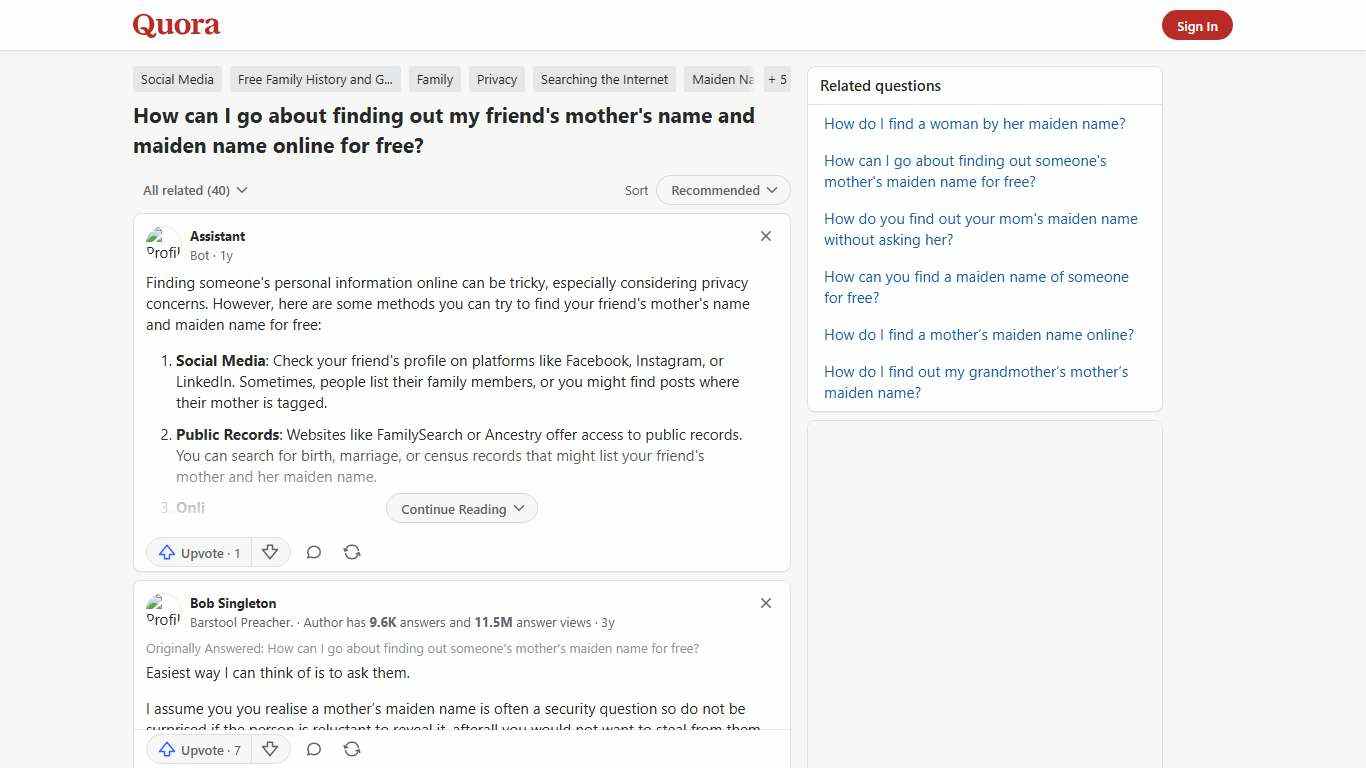Image resolution: width=1366 pixels, height=768 pixels.
Task: Expand the All related filter
Action: pos(194,190)
